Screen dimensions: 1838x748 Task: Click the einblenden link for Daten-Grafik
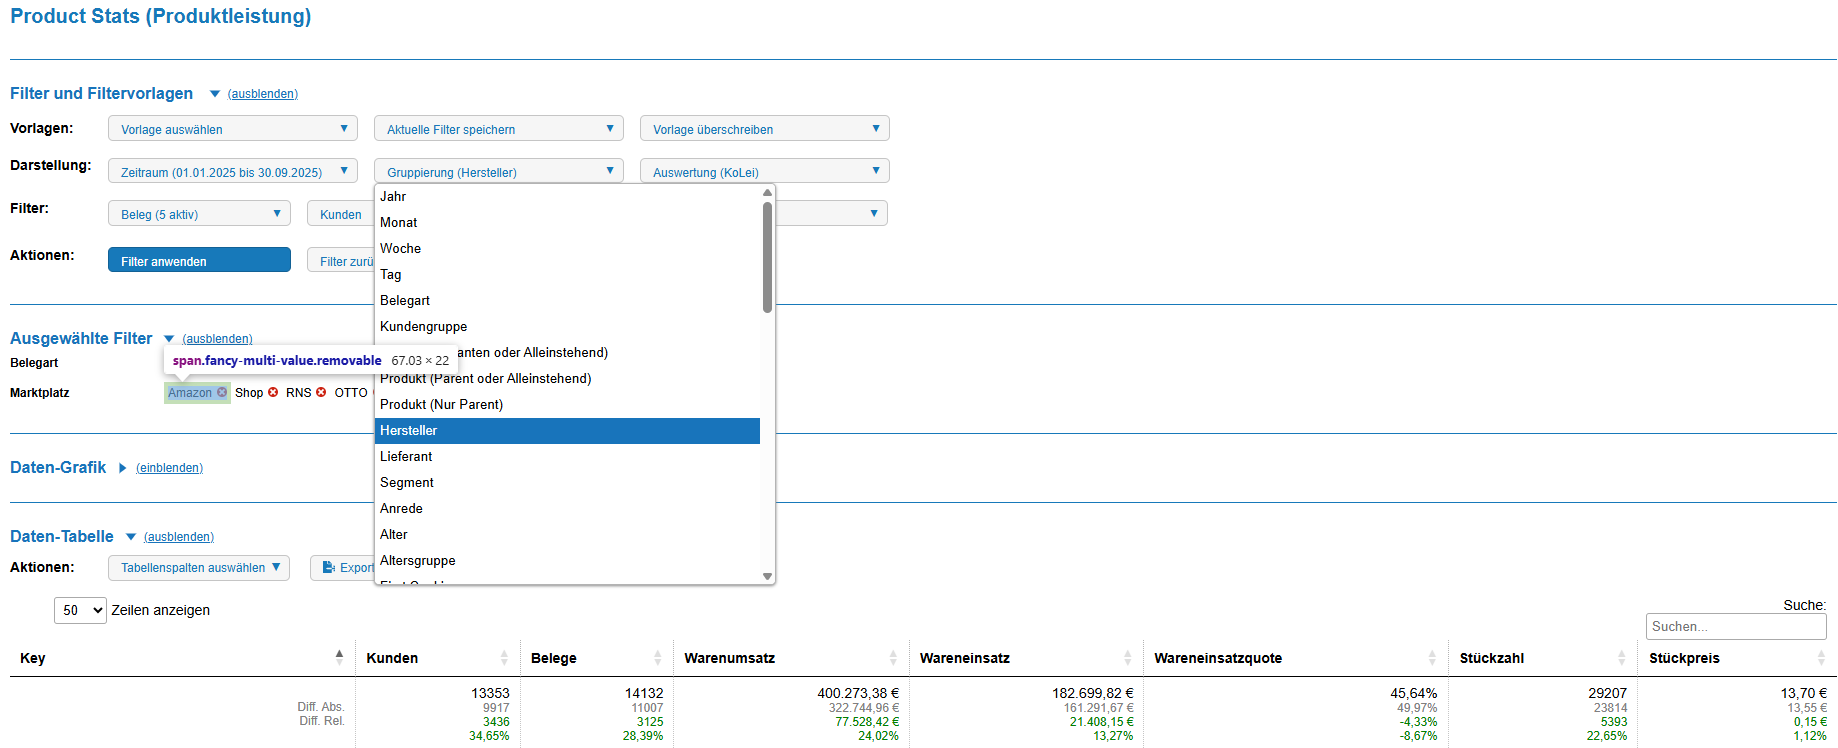169,468
